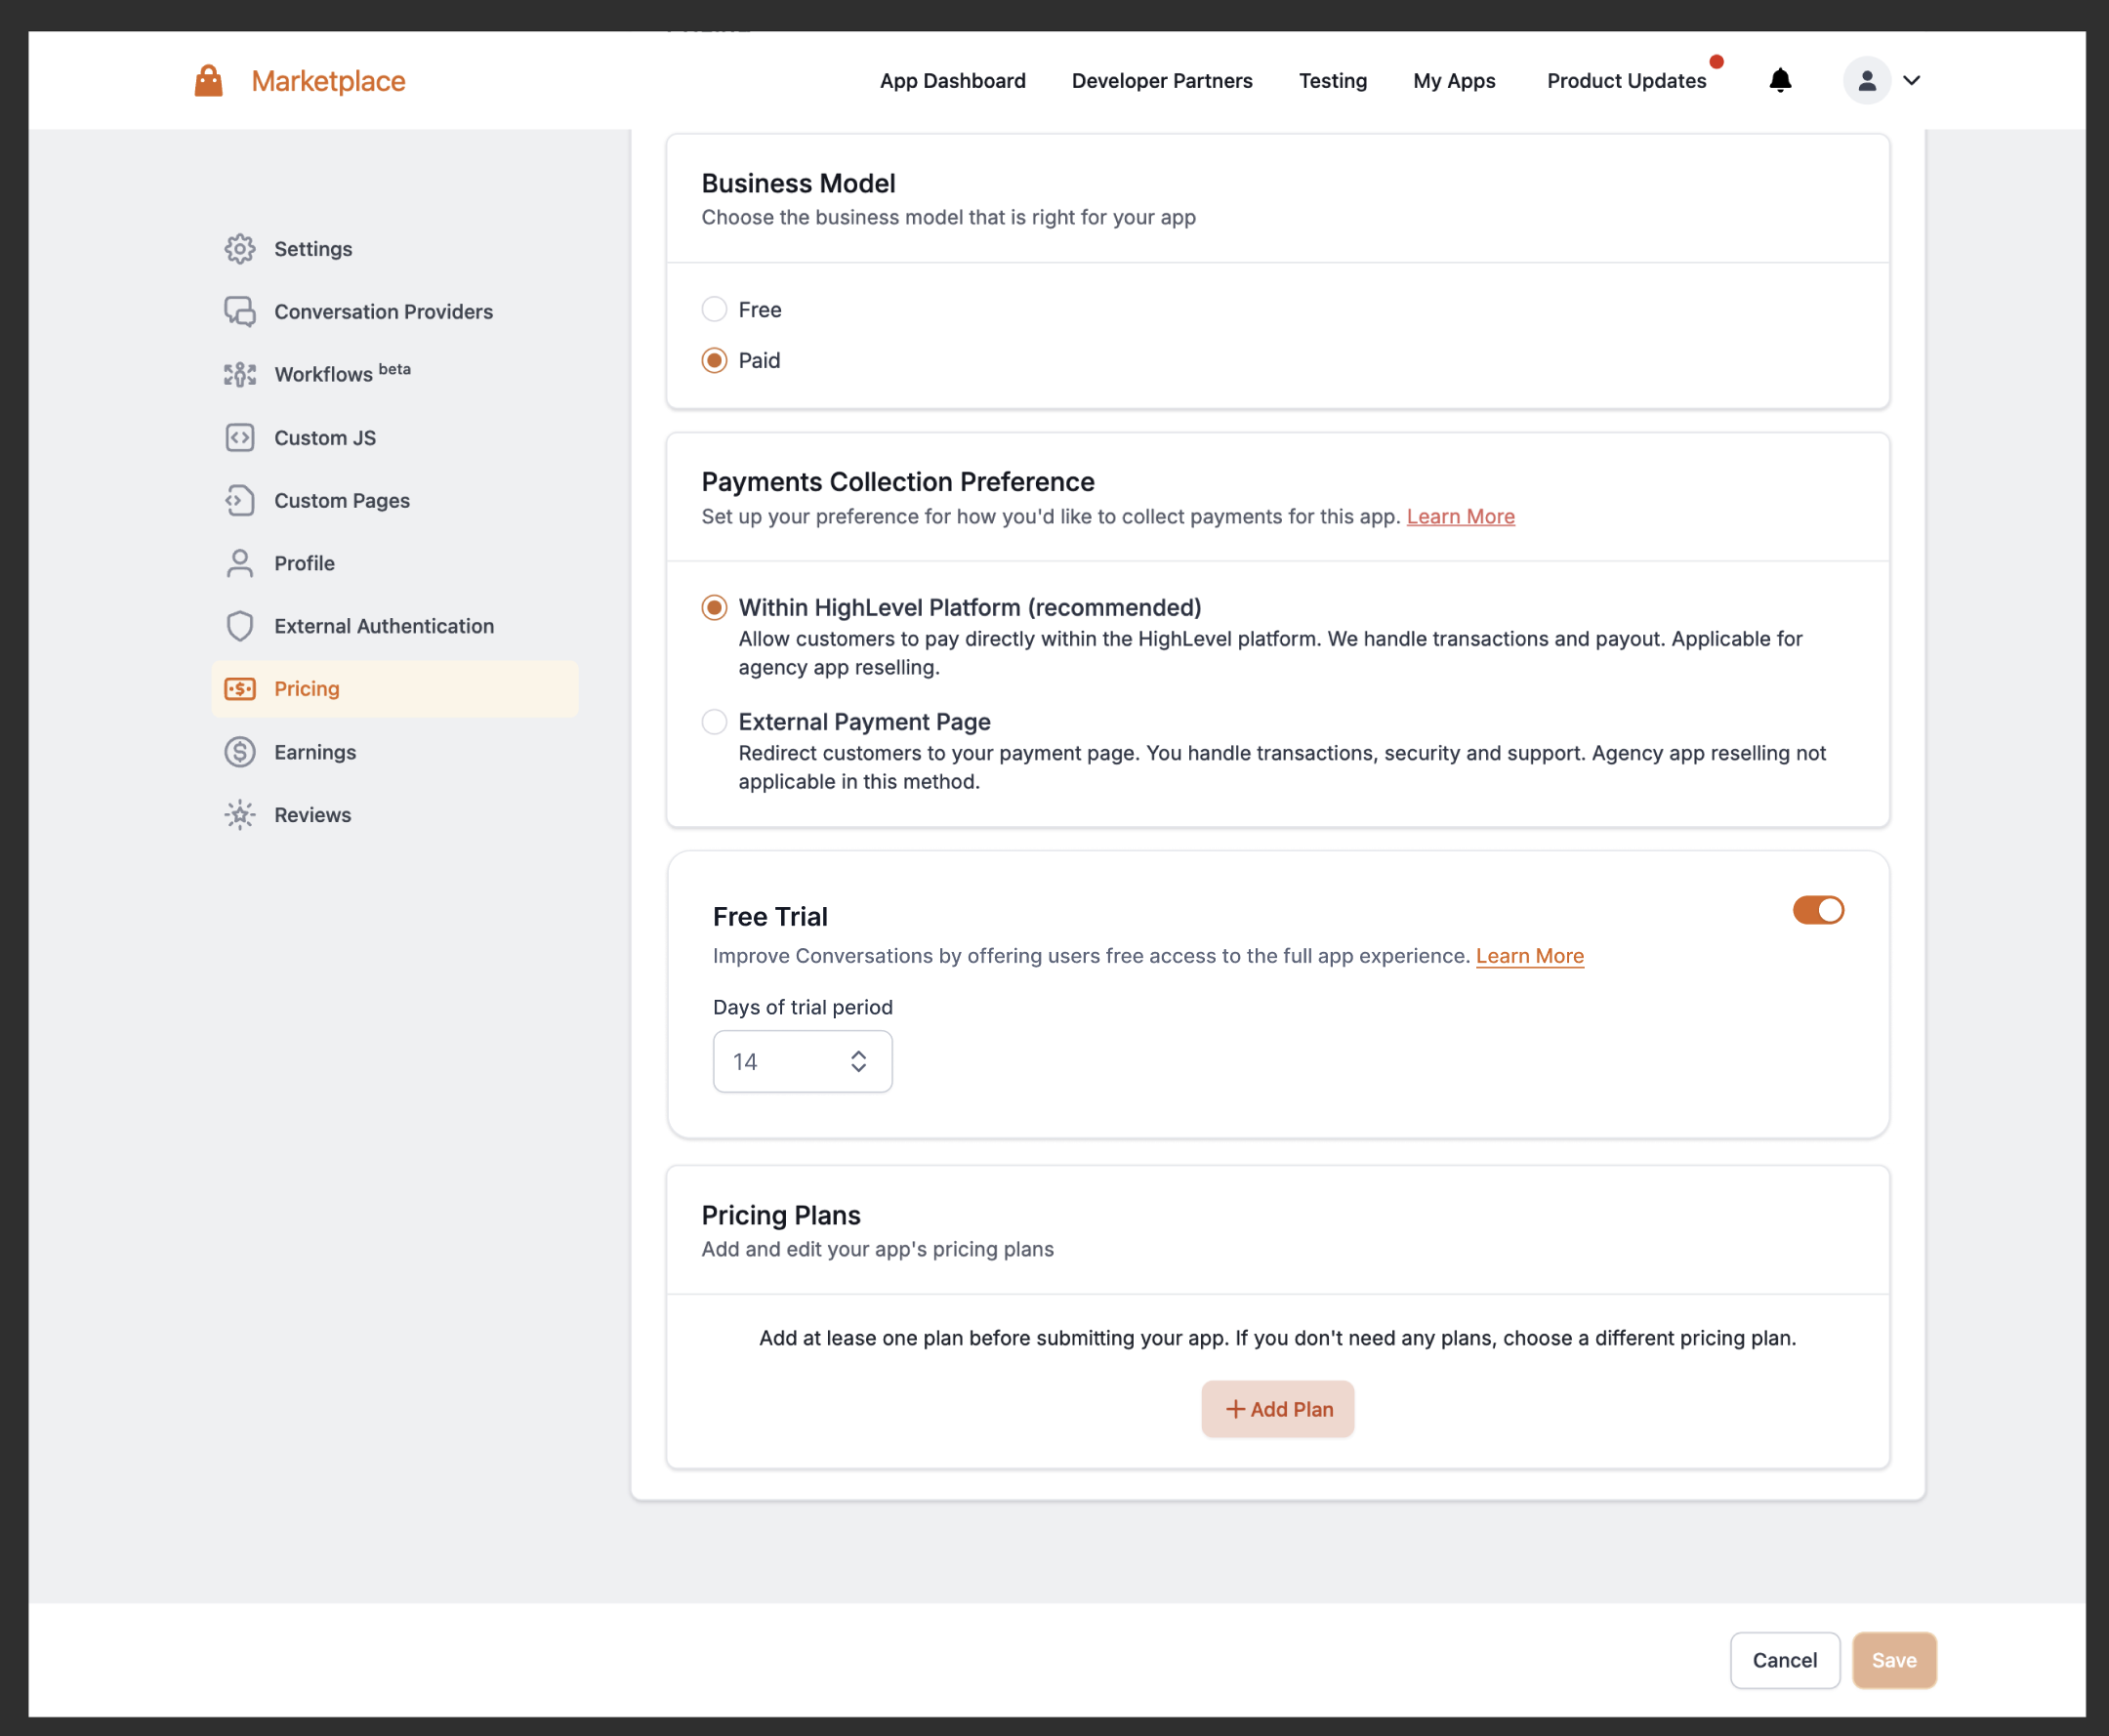
Task: Select the Paid radio button
Action: (714, 360)
